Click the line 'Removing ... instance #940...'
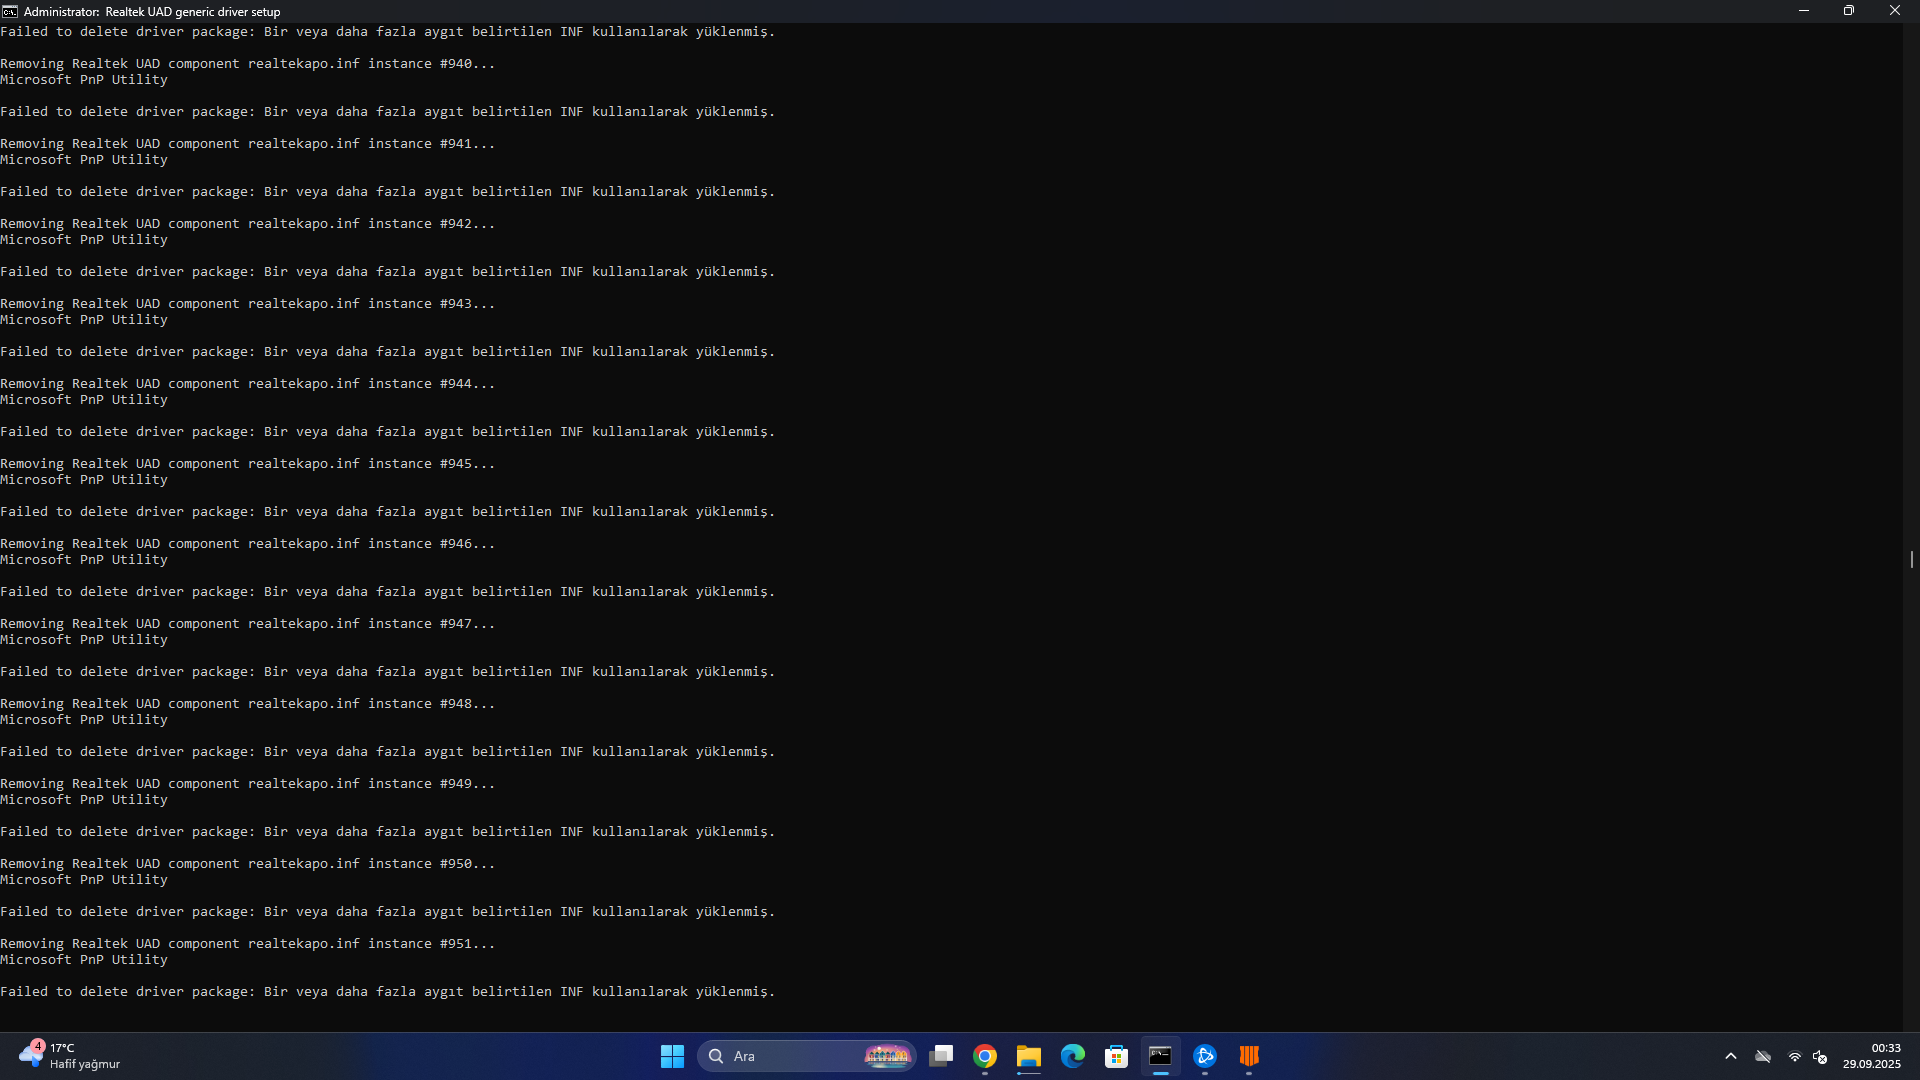This screenshot has height=1080, width=1920. click(248, 63)
